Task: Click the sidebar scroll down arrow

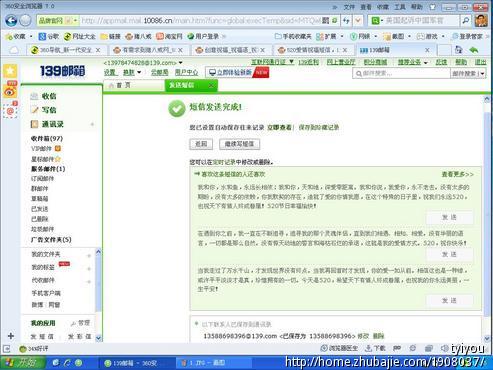Action: 98,338
